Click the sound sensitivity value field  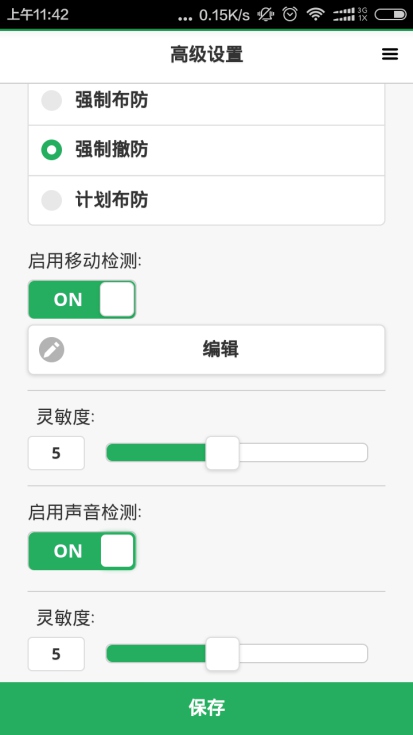56,653
